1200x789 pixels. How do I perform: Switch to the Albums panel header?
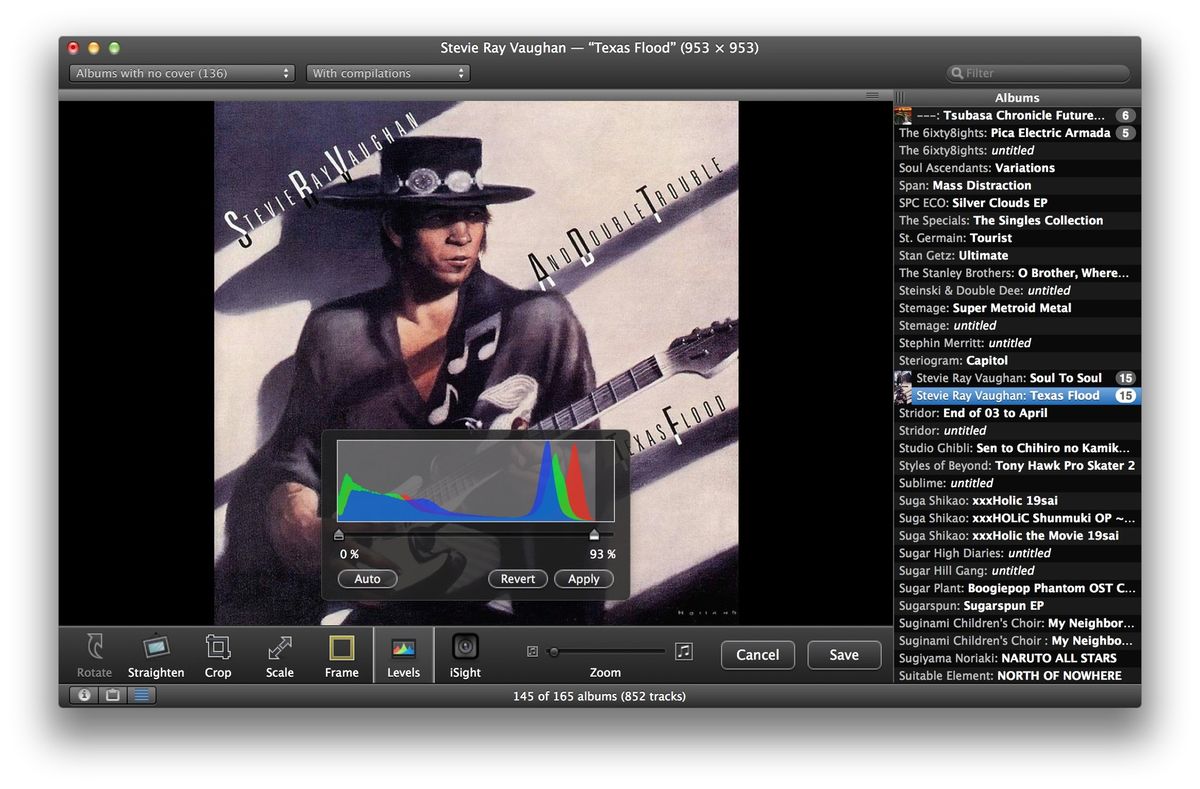[x=1017, y=97]
